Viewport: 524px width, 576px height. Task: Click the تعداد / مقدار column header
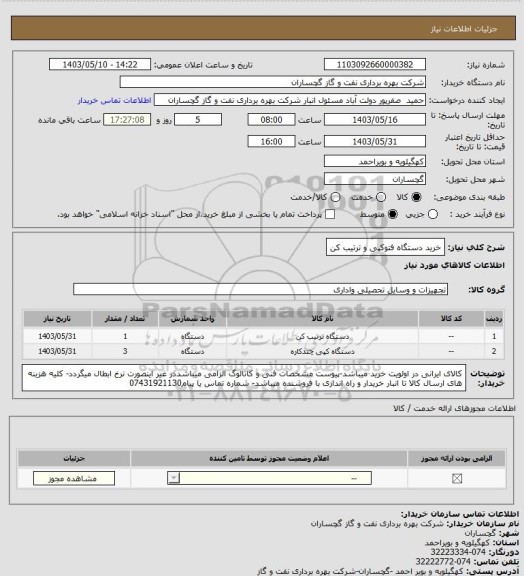pyautogui.click(x=125, y=318)
